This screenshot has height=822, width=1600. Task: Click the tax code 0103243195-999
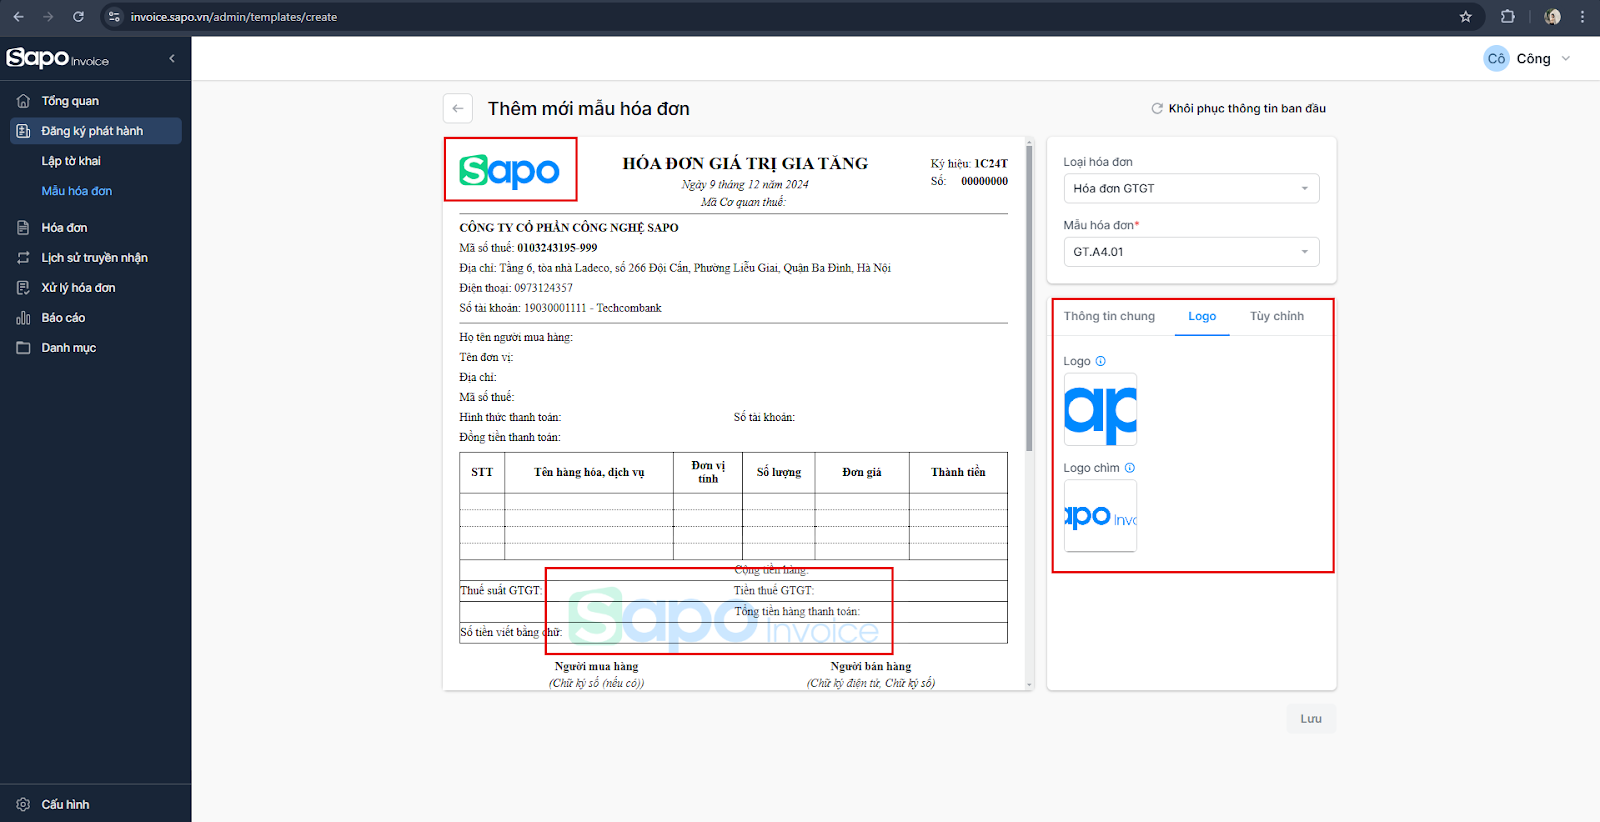557,248
